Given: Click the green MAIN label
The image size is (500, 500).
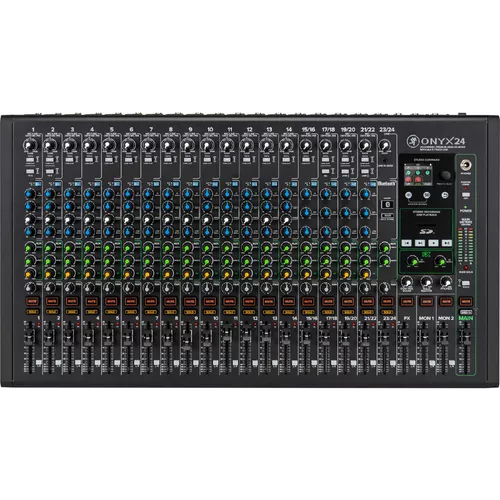Looking at the screenshot, I should 466,318.
